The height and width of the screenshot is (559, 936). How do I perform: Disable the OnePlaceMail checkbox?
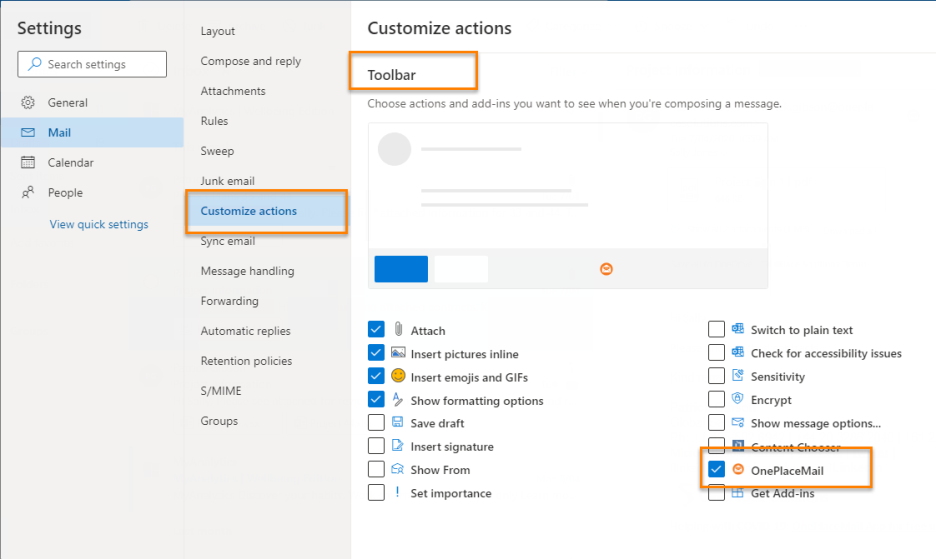[x=716, y=470]
